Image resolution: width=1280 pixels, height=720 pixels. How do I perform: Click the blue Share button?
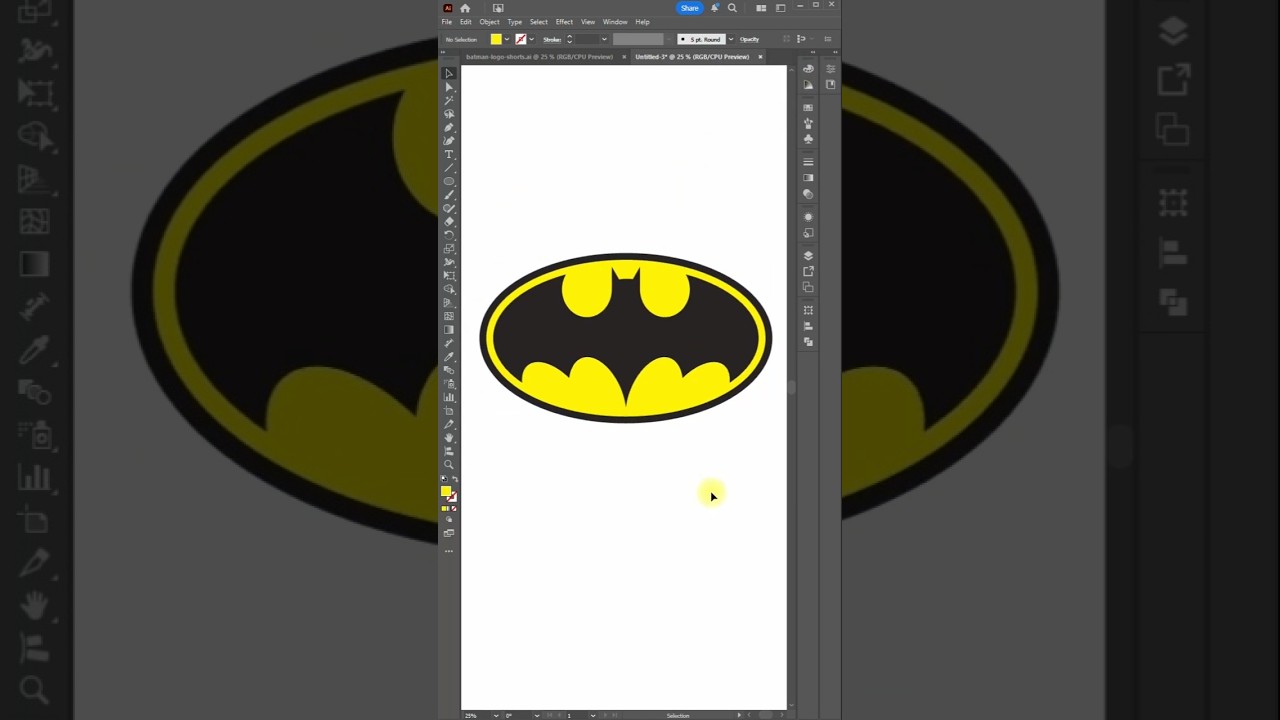point(690,8)
